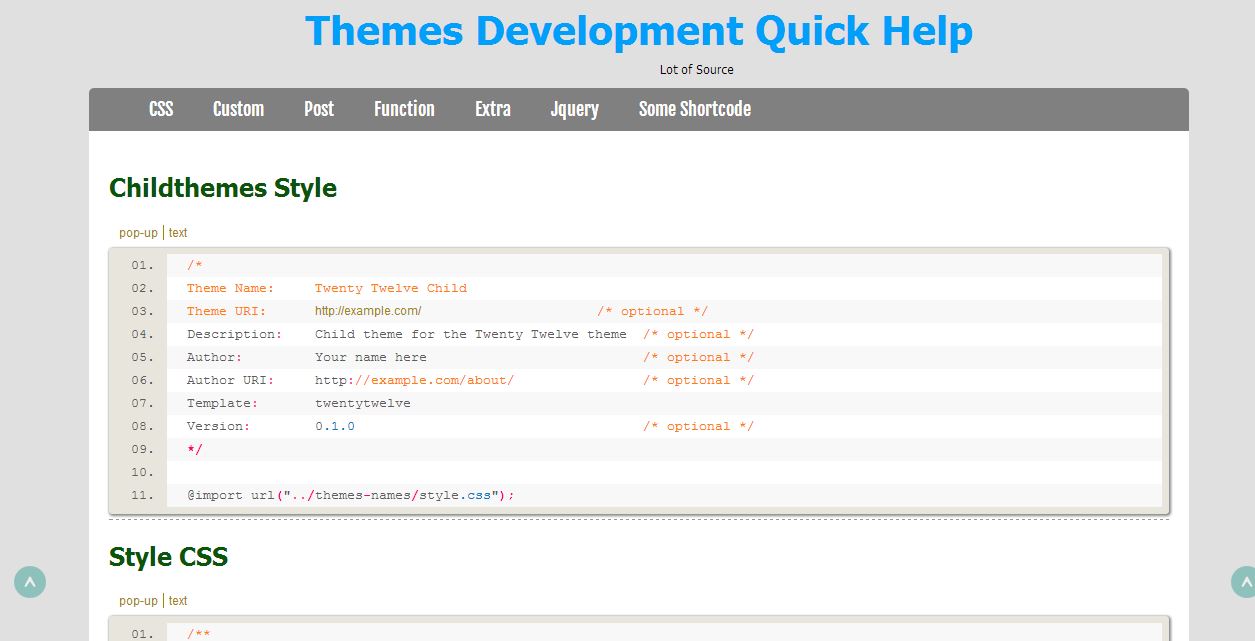The height and width of the screenshot is (641, 1255).
Task: Click text link under Style CSS heading
Action: click(x=178, y=601)
